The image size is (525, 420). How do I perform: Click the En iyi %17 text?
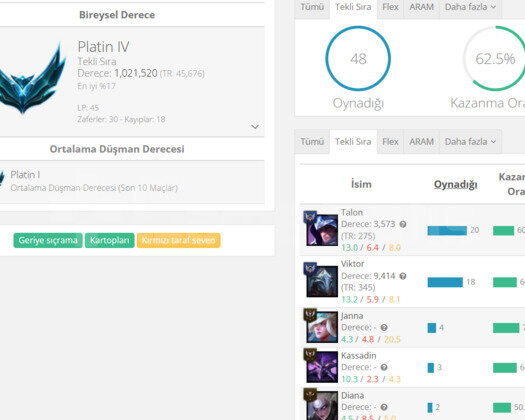96,86
